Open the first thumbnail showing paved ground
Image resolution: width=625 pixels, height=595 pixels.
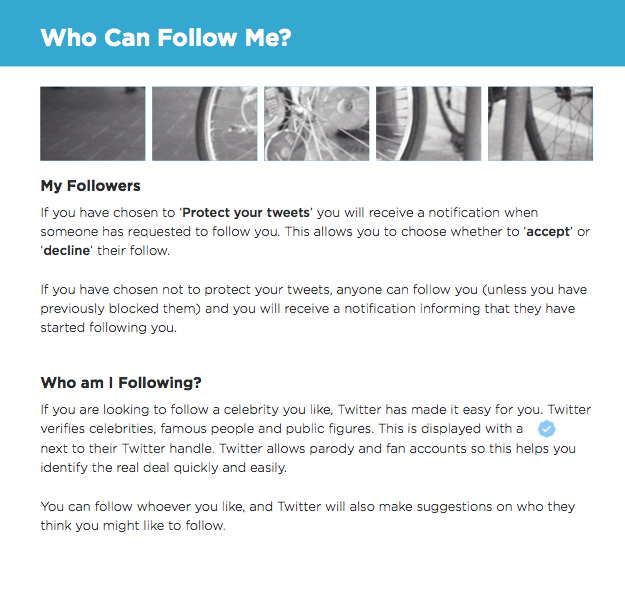(93, 123)
